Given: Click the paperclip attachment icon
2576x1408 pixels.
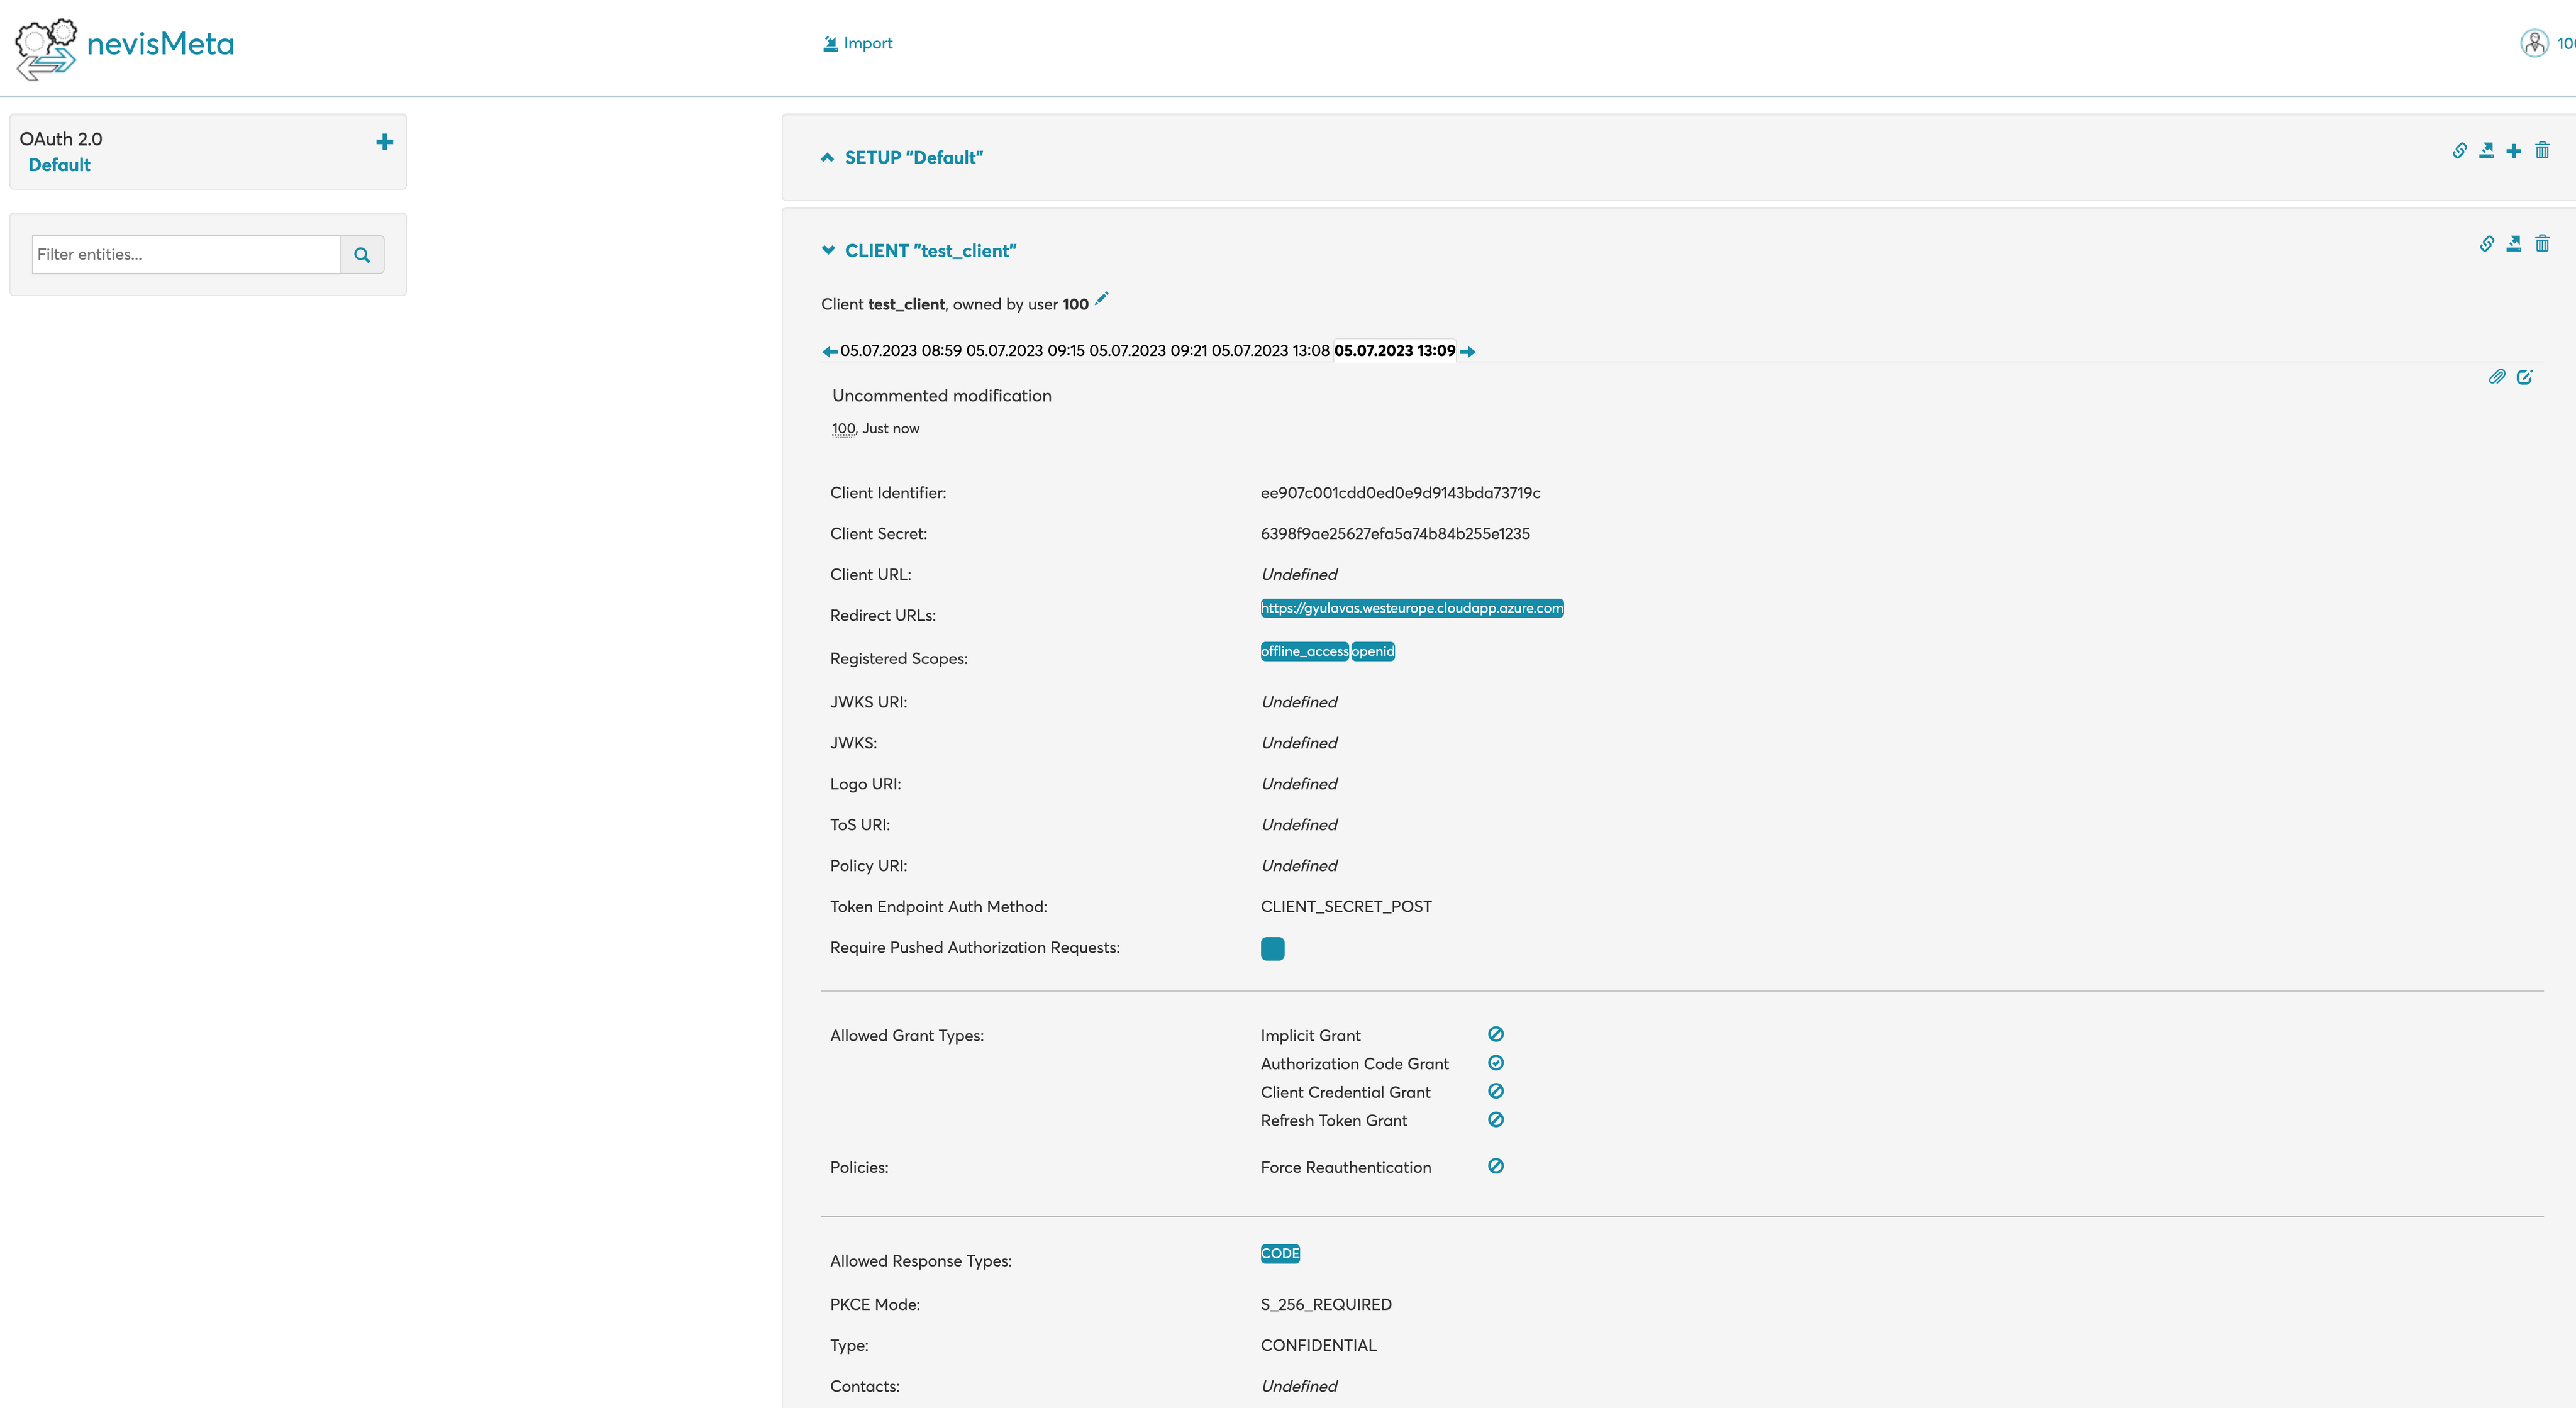Looking at the screenshot, I should (2497, 377).
